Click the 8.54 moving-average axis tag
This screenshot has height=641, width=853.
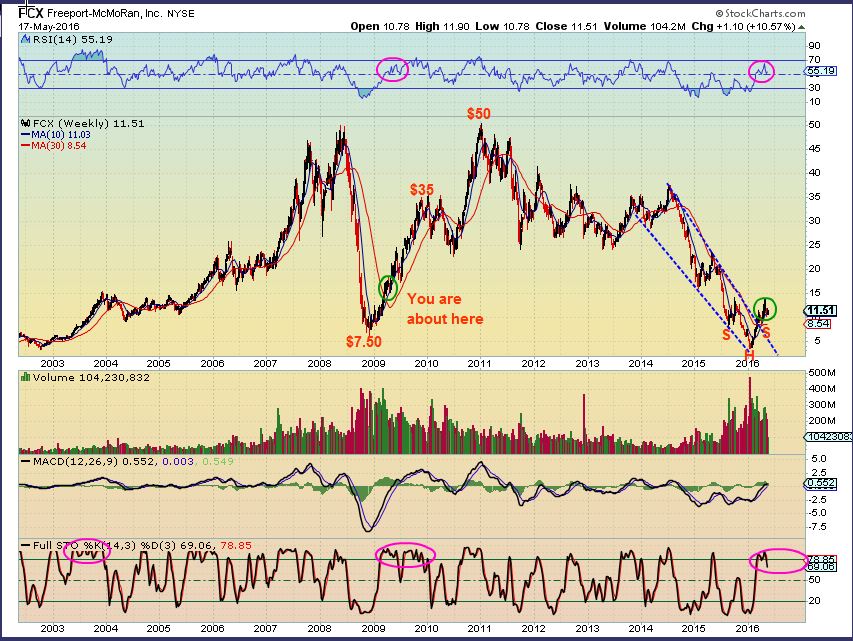coord(818,324)
